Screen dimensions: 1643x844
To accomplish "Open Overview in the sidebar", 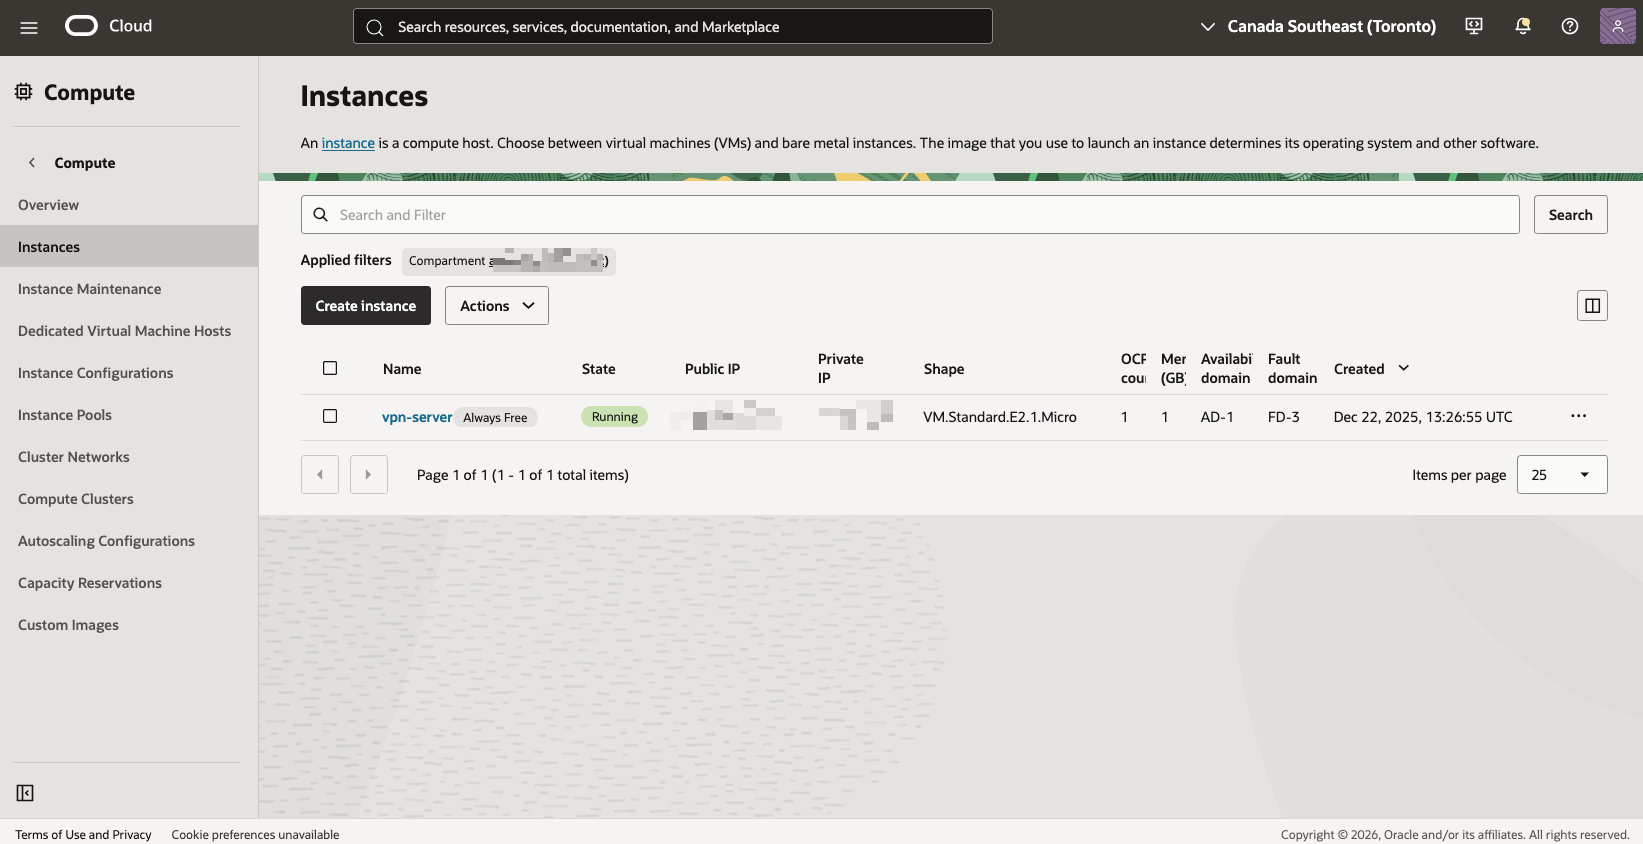I will [129, 205].
